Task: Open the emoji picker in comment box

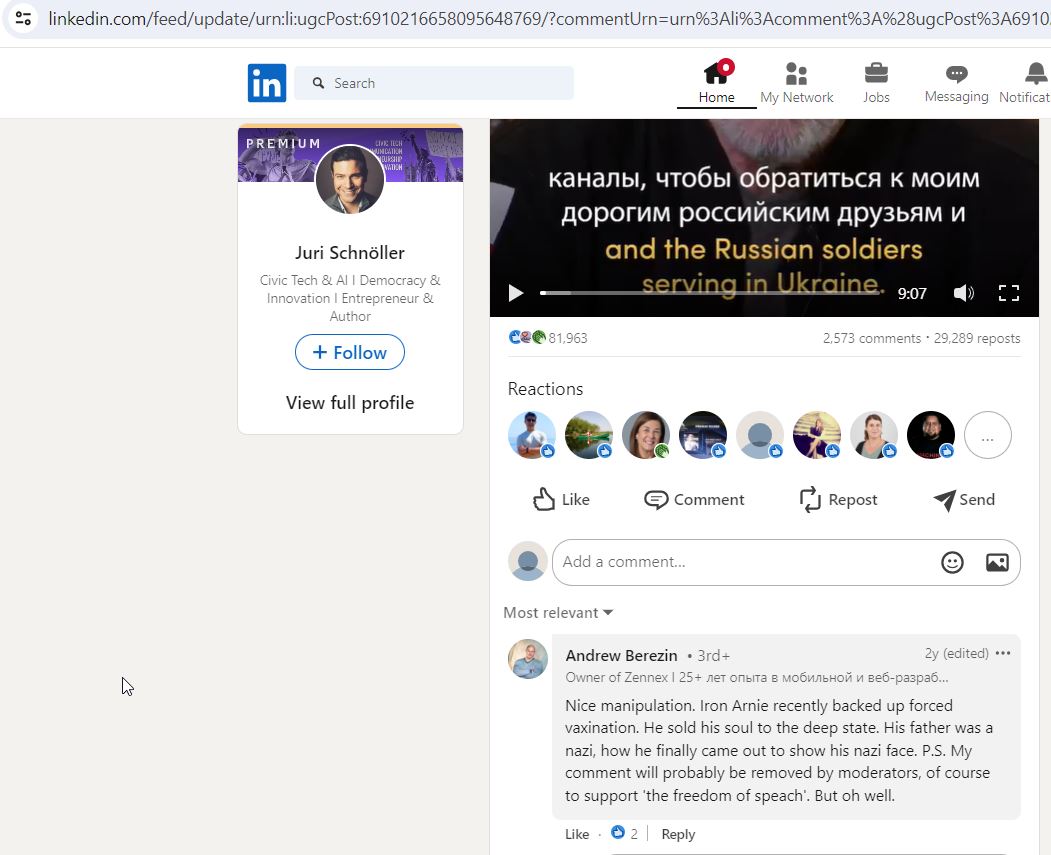Action: tap(952, 562)
